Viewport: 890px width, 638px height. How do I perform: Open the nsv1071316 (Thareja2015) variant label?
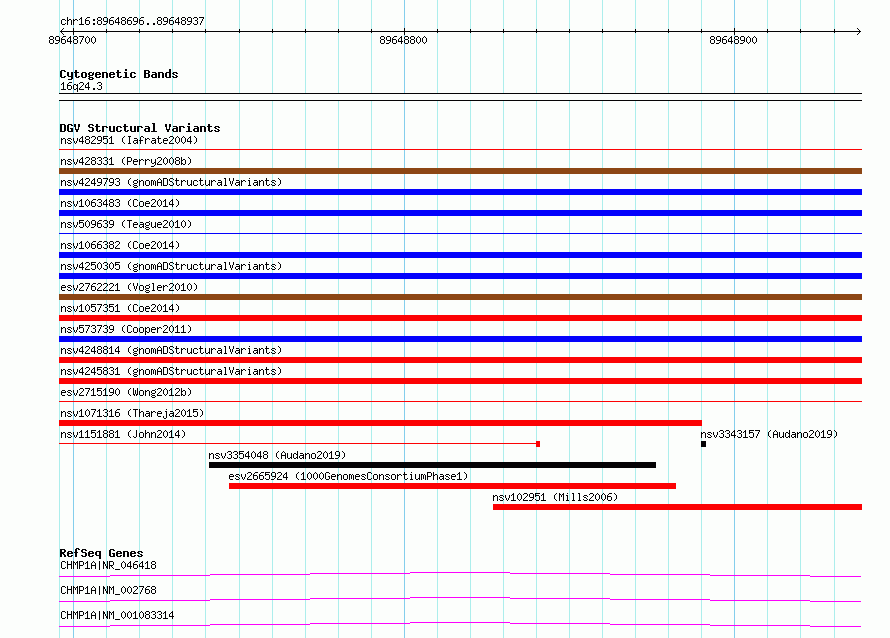click(x=132, y=413)
